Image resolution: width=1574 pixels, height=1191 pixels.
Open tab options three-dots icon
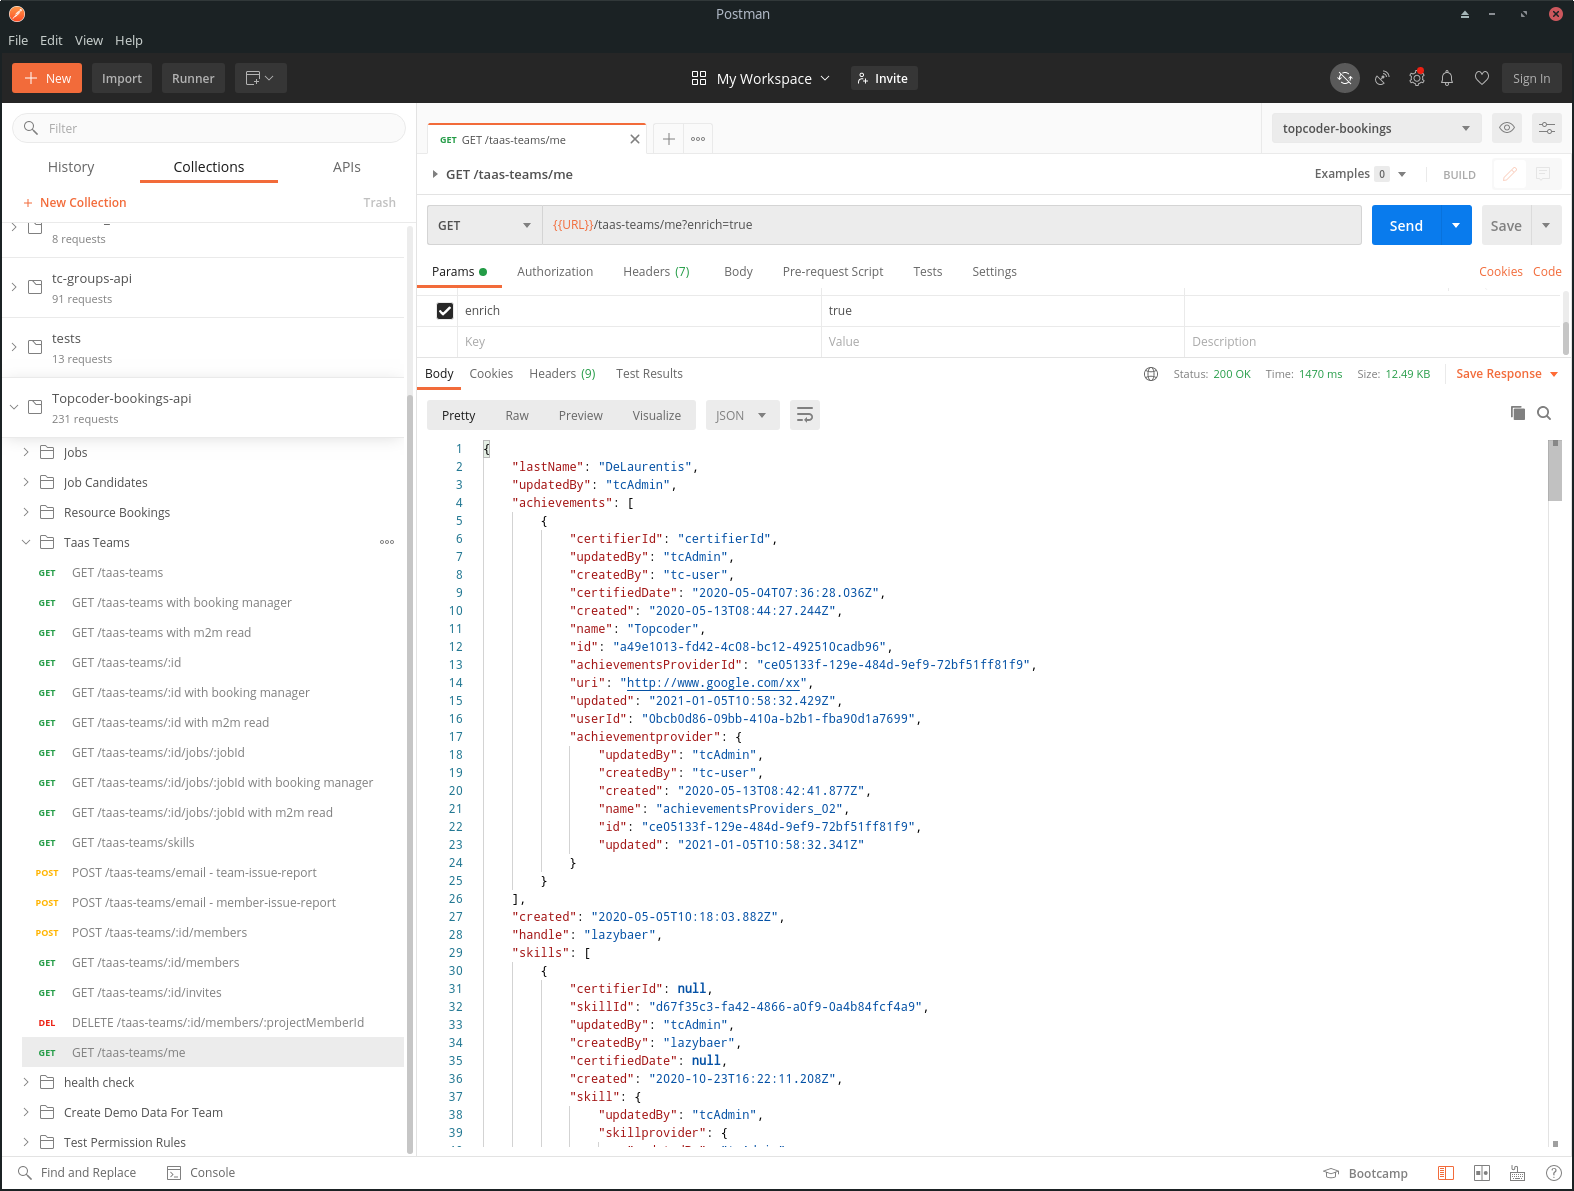point(698,139)
